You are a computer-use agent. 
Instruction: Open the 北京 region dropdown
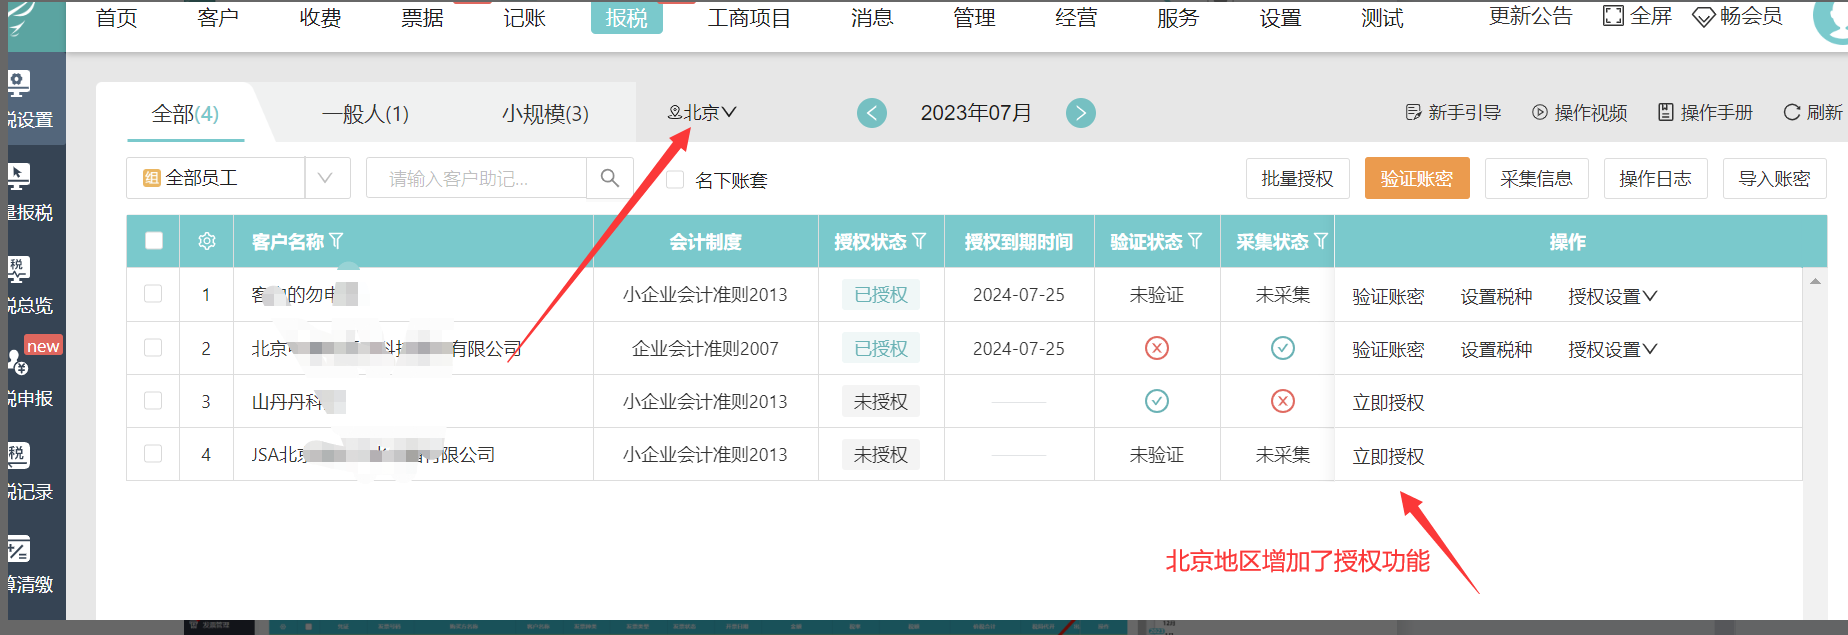point(702,112)
